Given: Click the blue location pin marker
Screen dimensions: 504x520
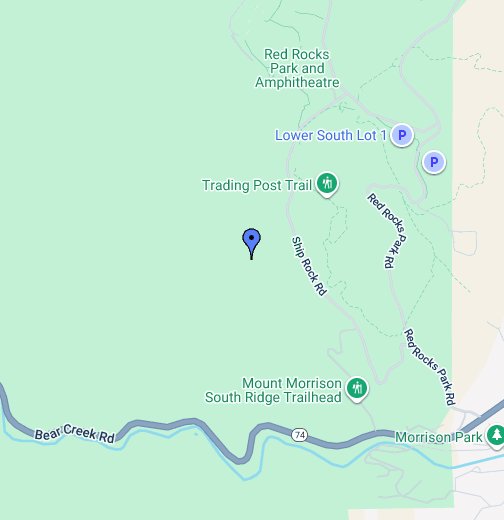Looking at the screenshot, I should click(251, 244).
